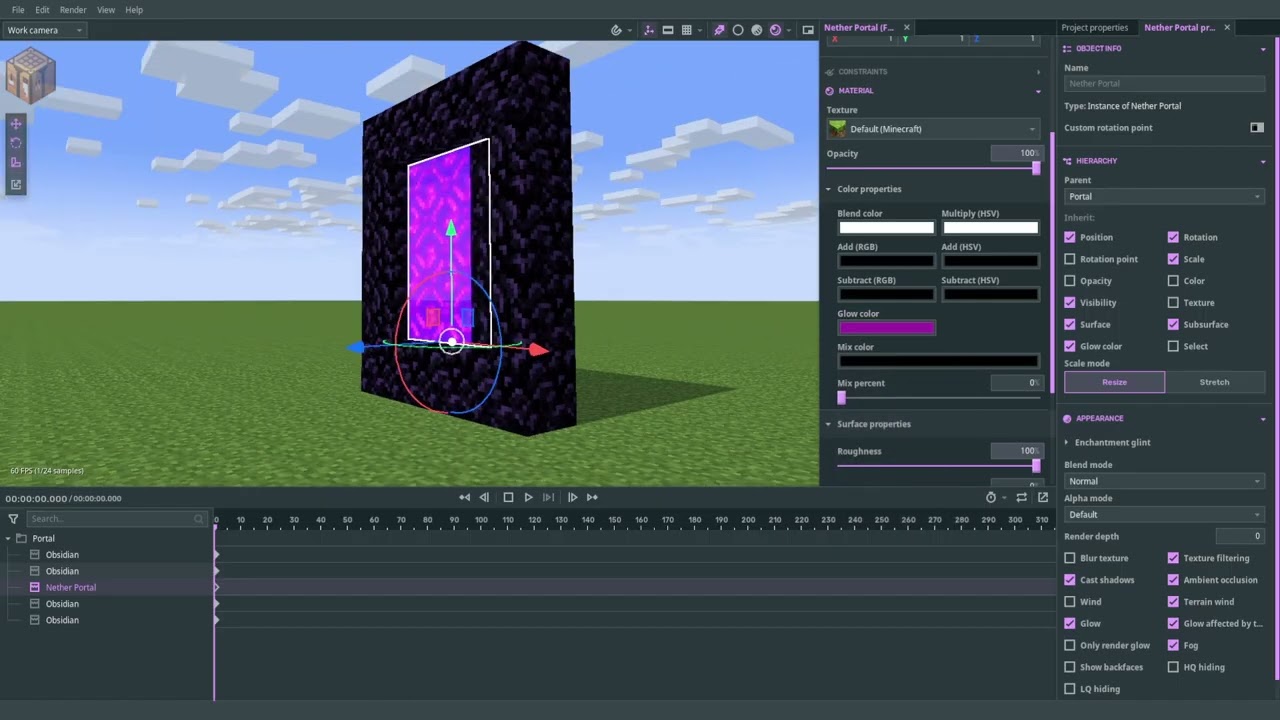Switch to Project properties tab
This screenshot has width=1280, height=720.
pyautogui.click(x=1095, y=28)
